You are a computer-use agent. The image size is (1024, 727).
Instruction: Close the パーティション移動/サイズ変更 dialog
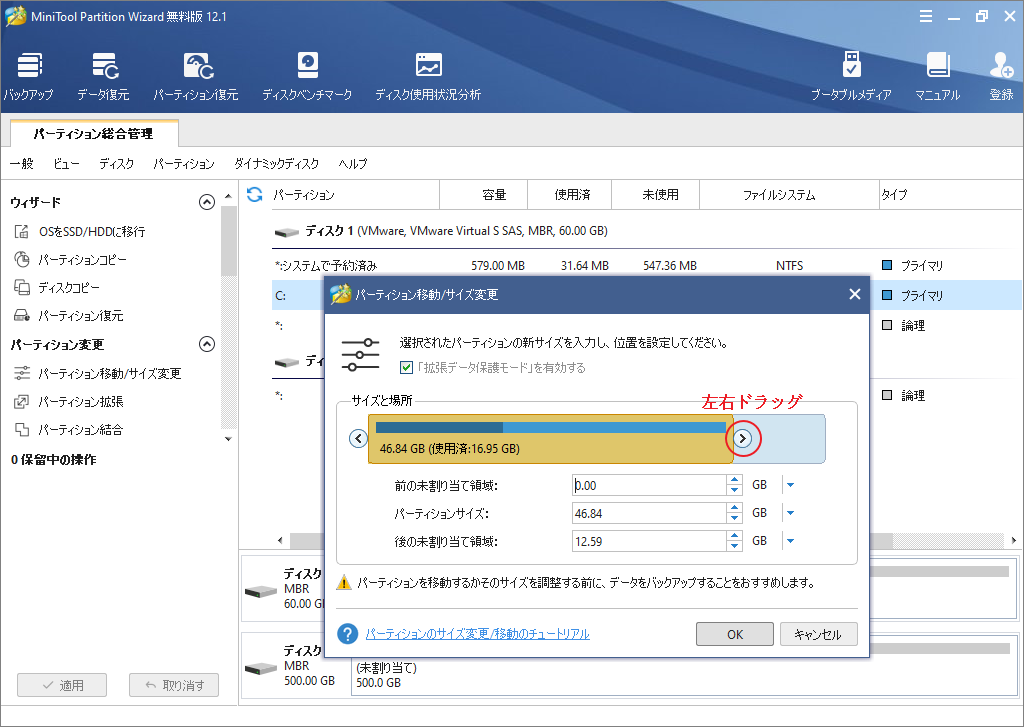pos(854,295)
